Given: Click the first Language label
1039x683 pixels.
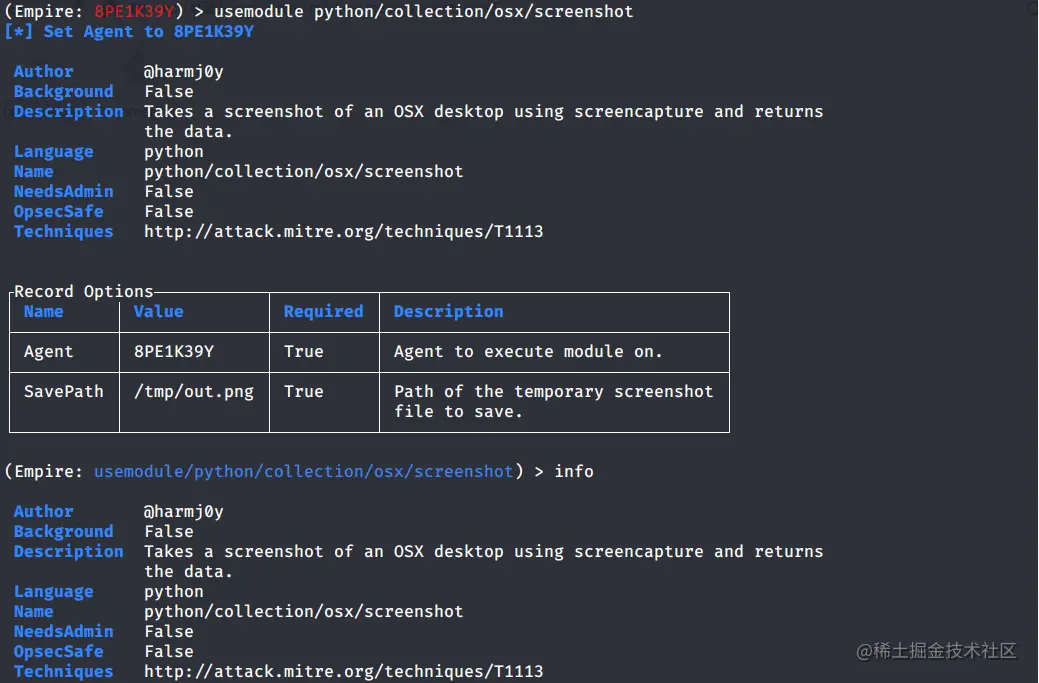Looking at the screenshot, I should point(54,152).
